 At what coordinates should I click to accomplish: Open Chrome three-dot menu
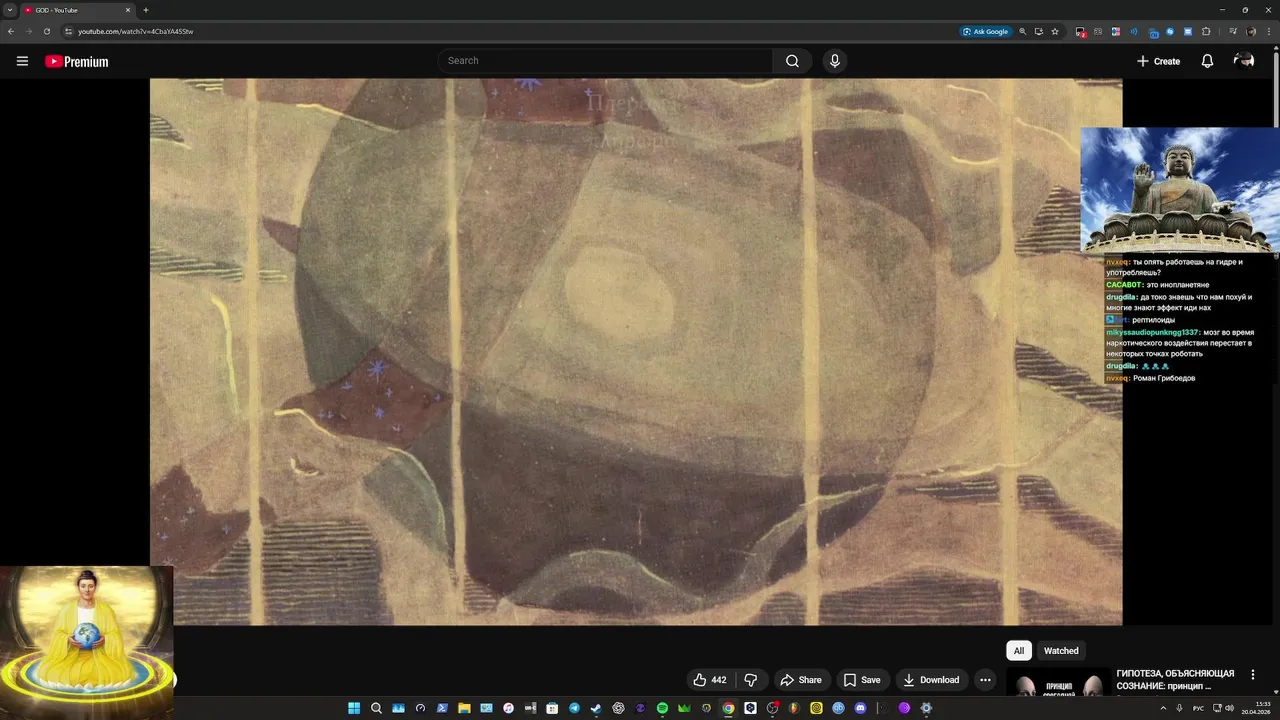coord(1269,32)
